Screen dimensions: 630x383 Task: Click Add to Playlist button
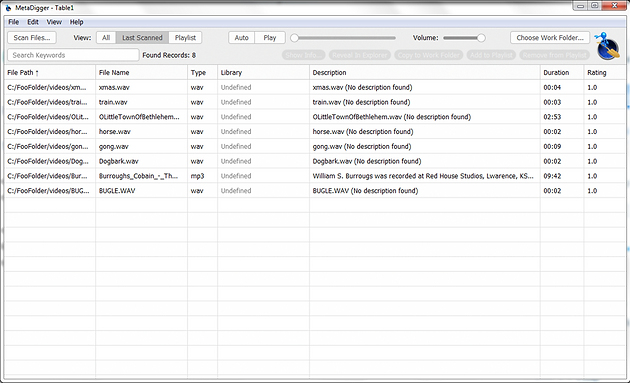click(491, 55)
